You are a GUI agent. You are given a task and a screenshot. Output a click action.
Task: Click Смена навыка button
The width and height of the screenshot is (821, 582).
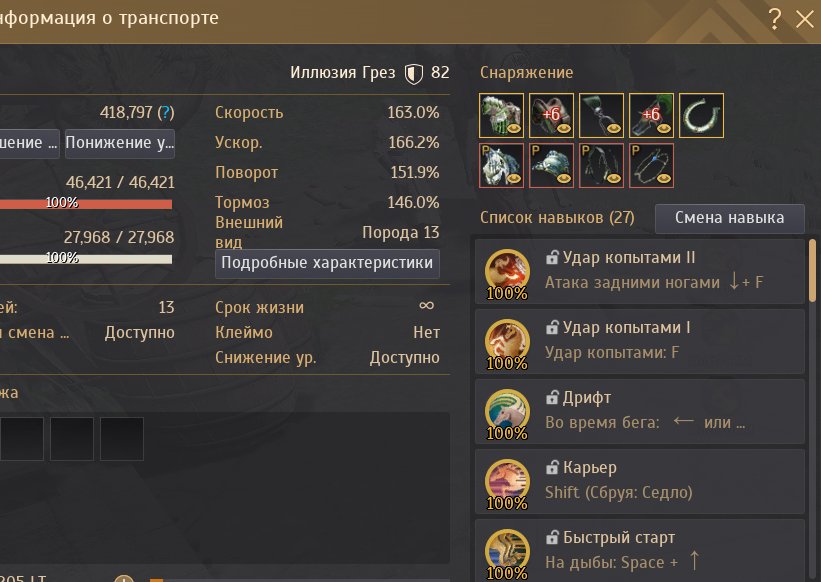[x=729, y=218]
